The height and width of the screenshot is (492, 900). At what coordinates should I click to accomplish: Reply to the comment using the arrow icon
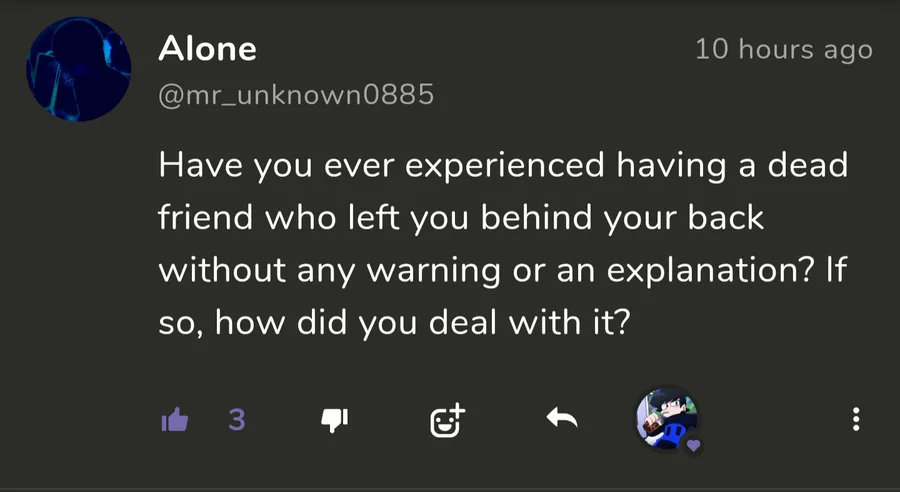pos(562,420)
